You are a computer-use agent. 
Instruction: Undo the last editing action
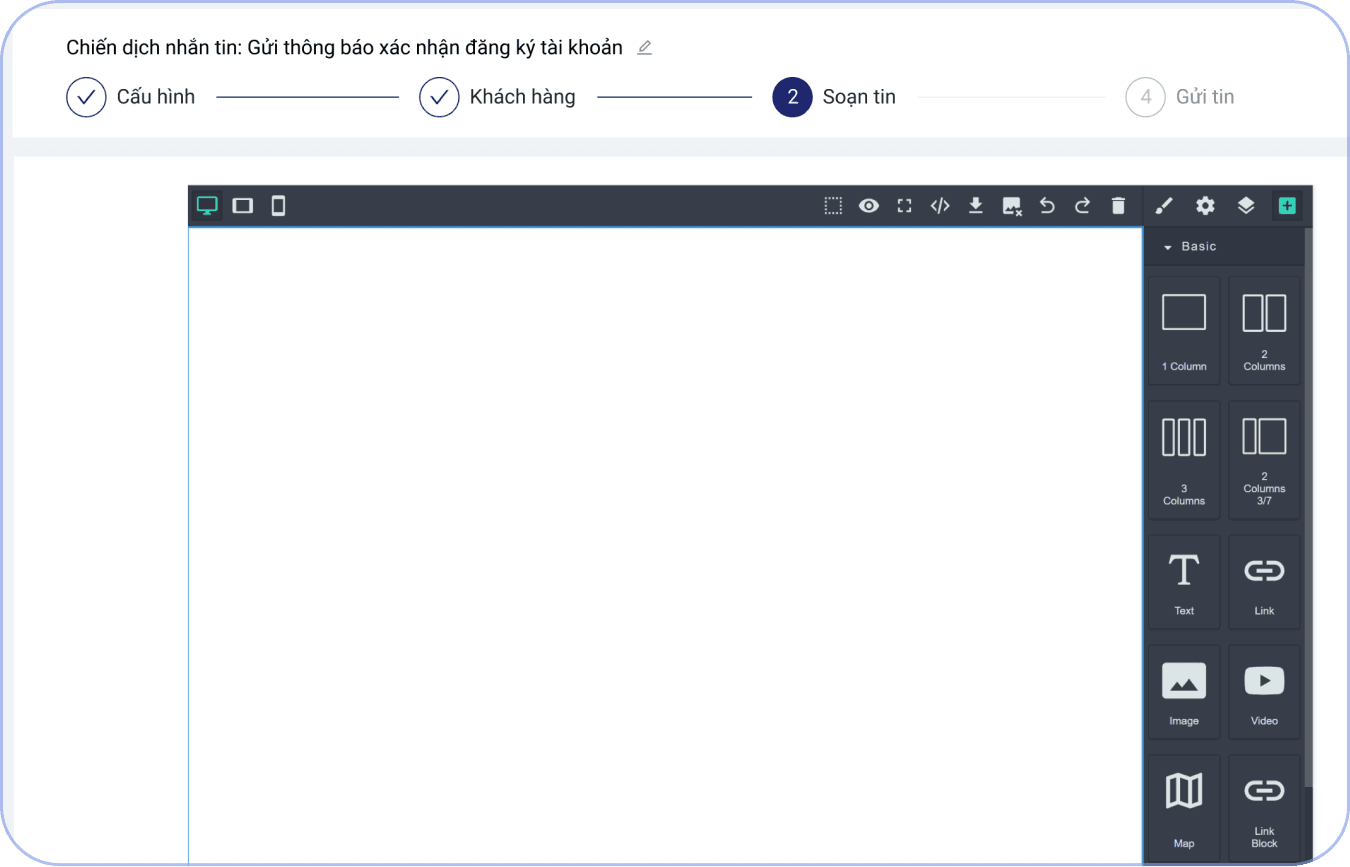click(x=1047, y=205)
